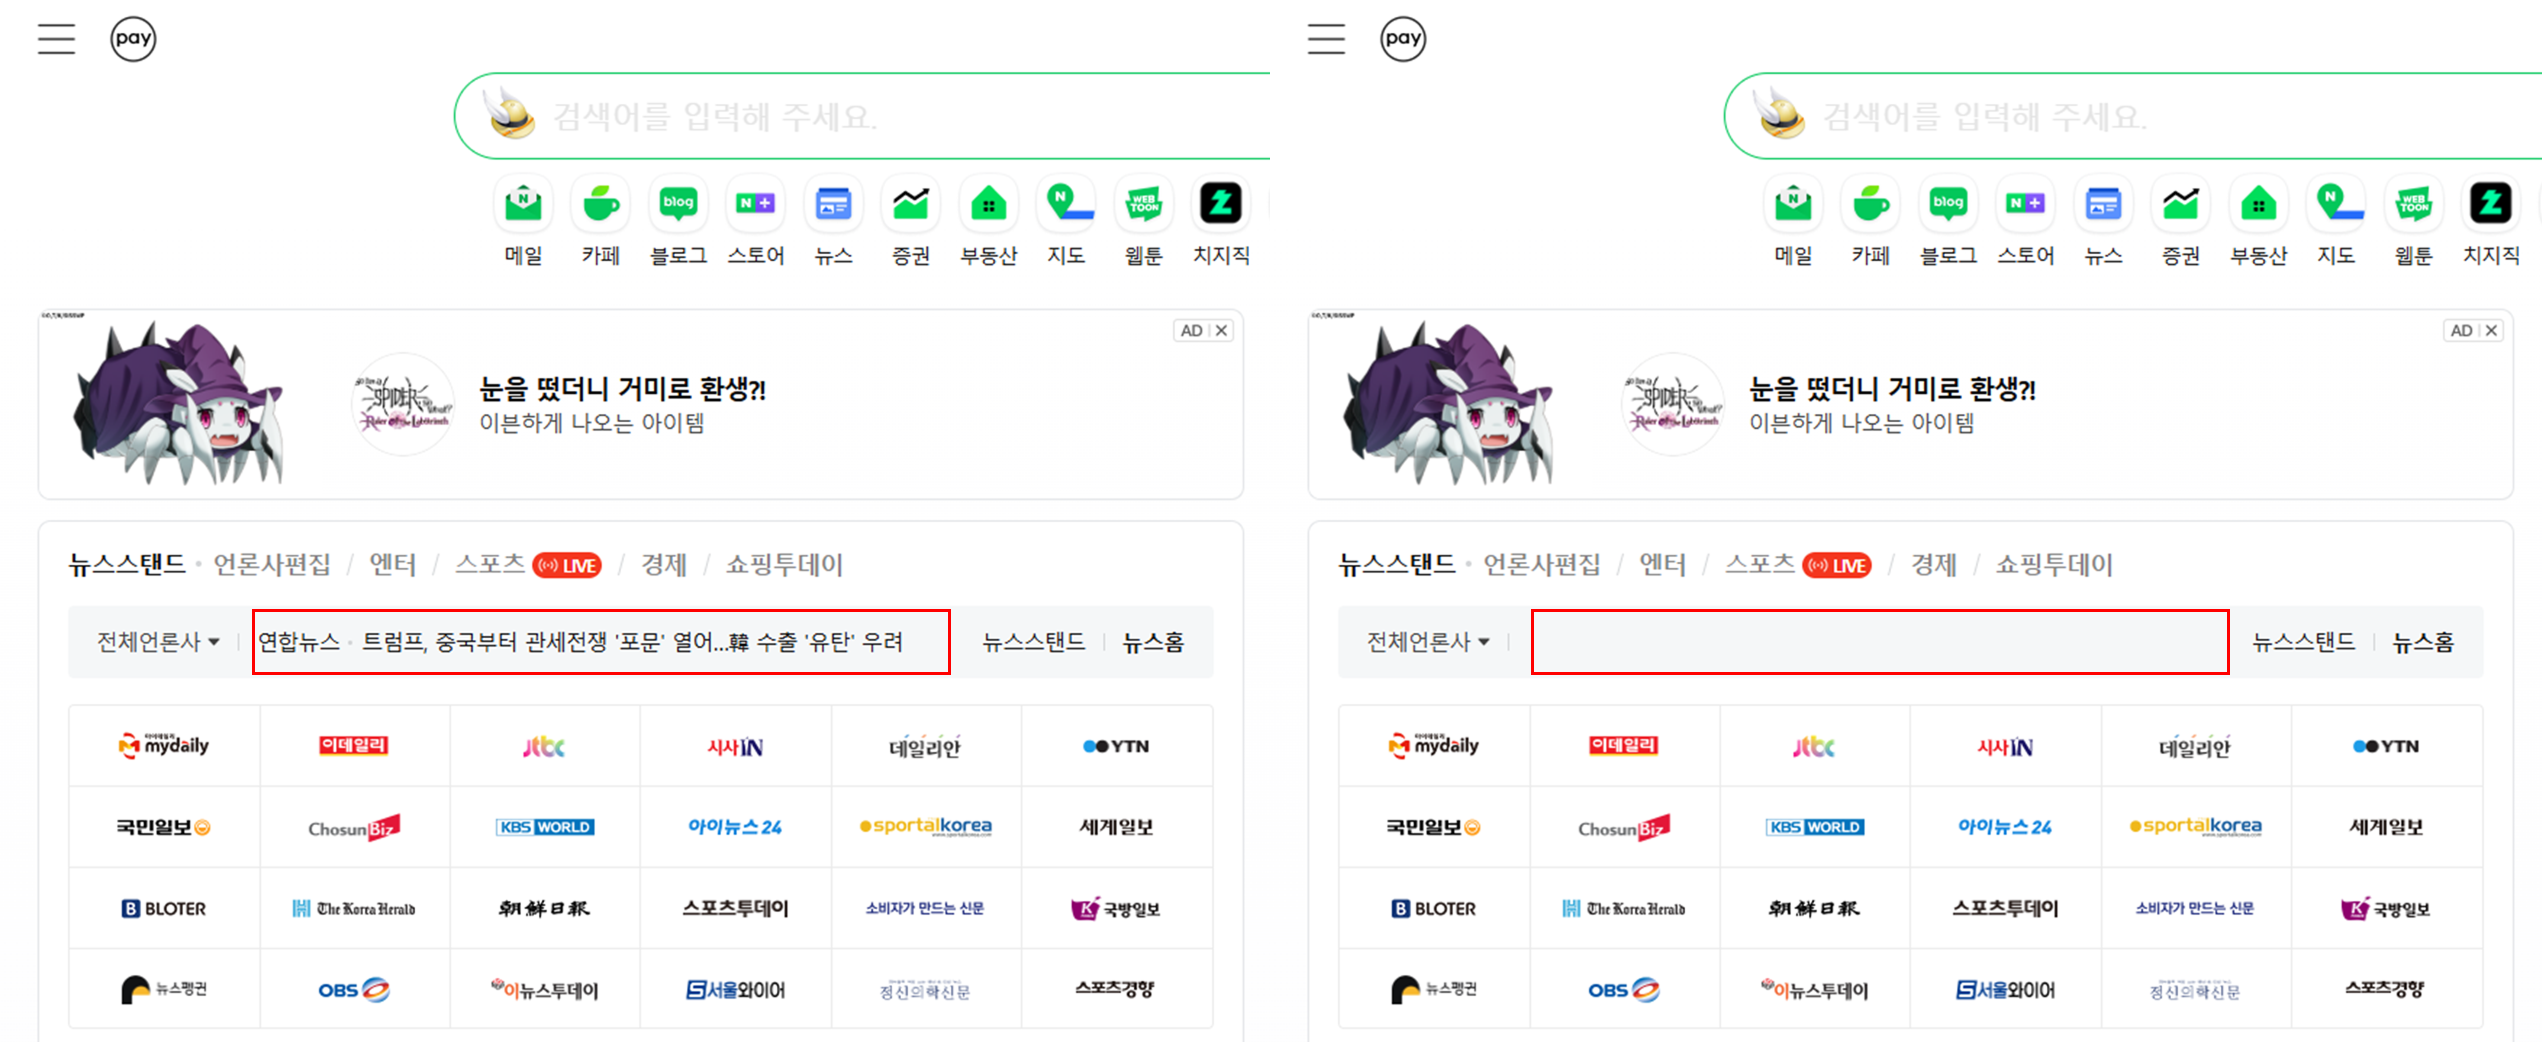2542x1042 pixels.
Task: Select the 부동산 (Real Estate) icon
Action: tap(988, 203)
